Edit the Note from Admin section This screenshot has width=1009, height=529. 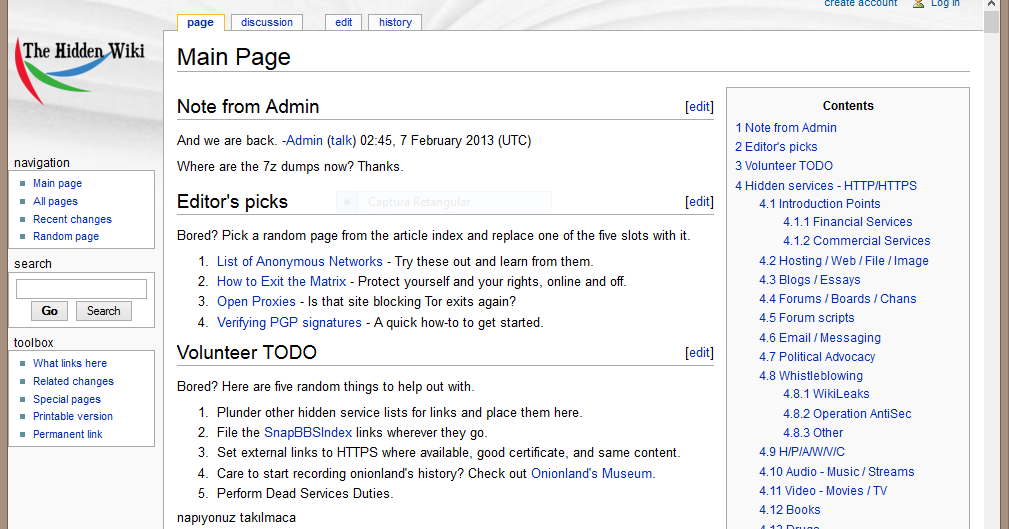coord(699,107)
